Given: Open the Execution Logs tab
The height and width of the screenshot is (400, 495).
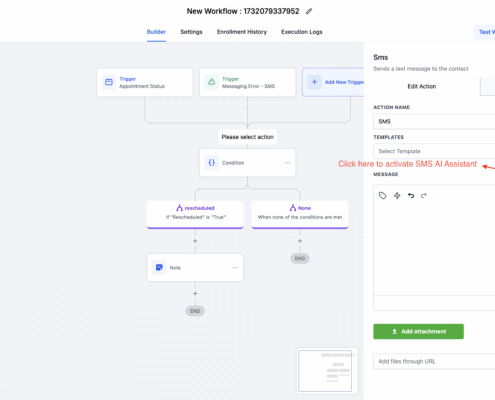Looking at the screenshot, I should [x=302, y=32].
